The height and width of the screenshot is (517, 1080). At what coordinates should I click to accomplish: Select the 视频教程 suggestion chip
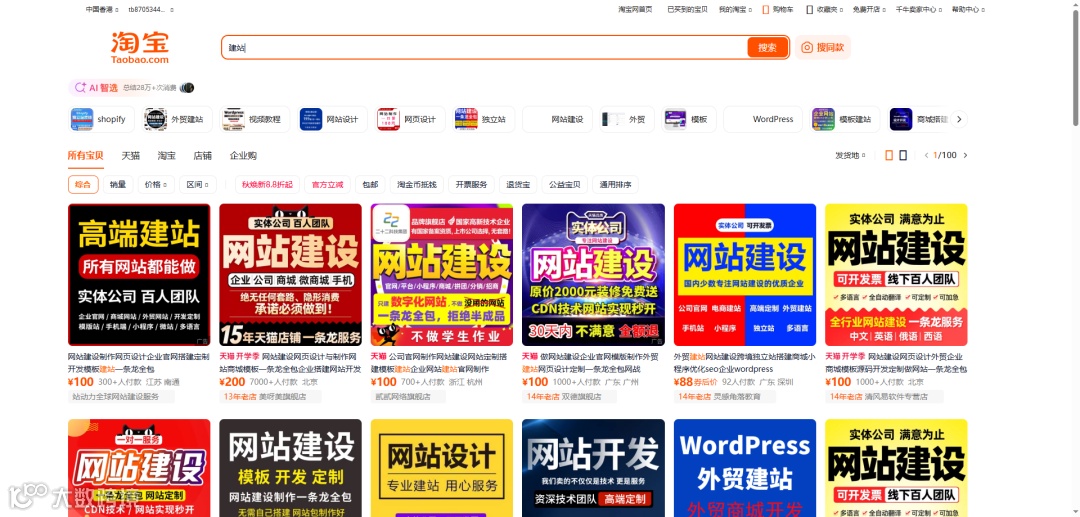[254, 119]
